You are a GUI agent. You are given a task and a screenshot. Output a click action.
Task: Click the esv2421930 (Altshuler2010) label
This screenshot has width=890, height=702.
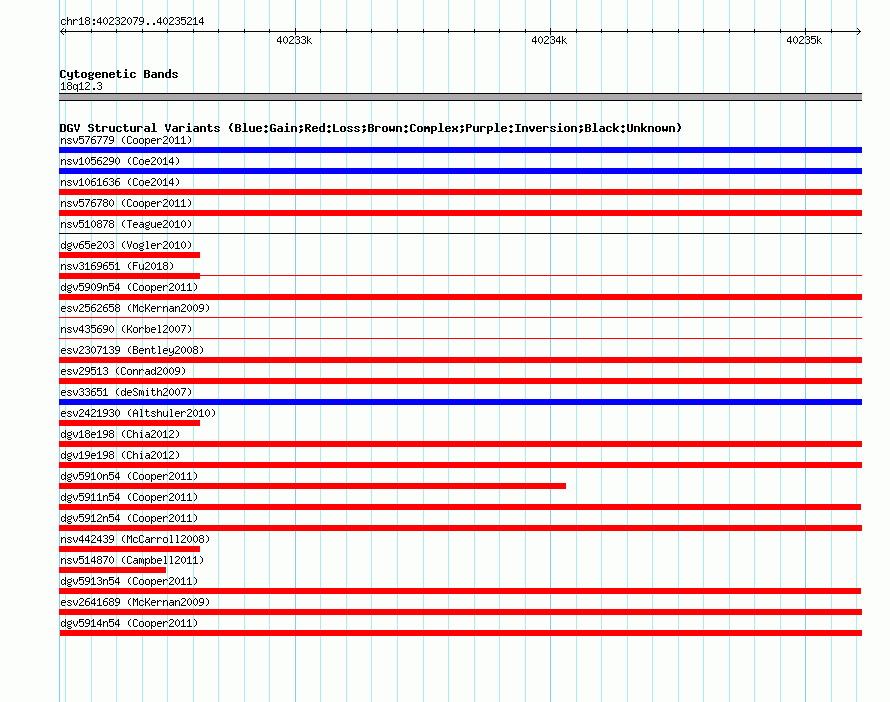(138, 413)
